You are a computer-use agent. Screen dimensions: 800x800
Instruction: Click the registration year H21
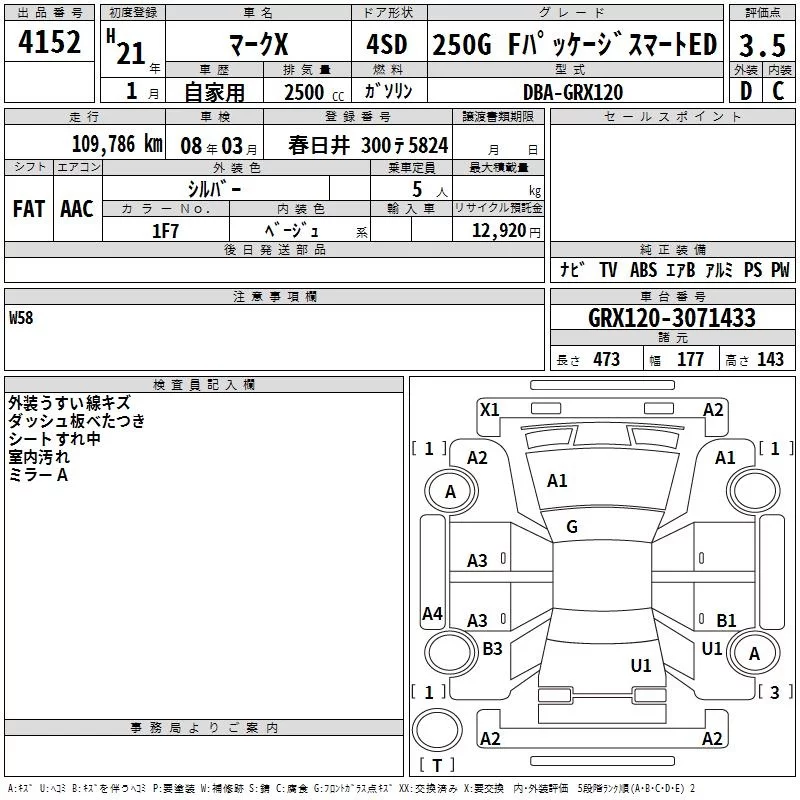[x=126, y=47]
